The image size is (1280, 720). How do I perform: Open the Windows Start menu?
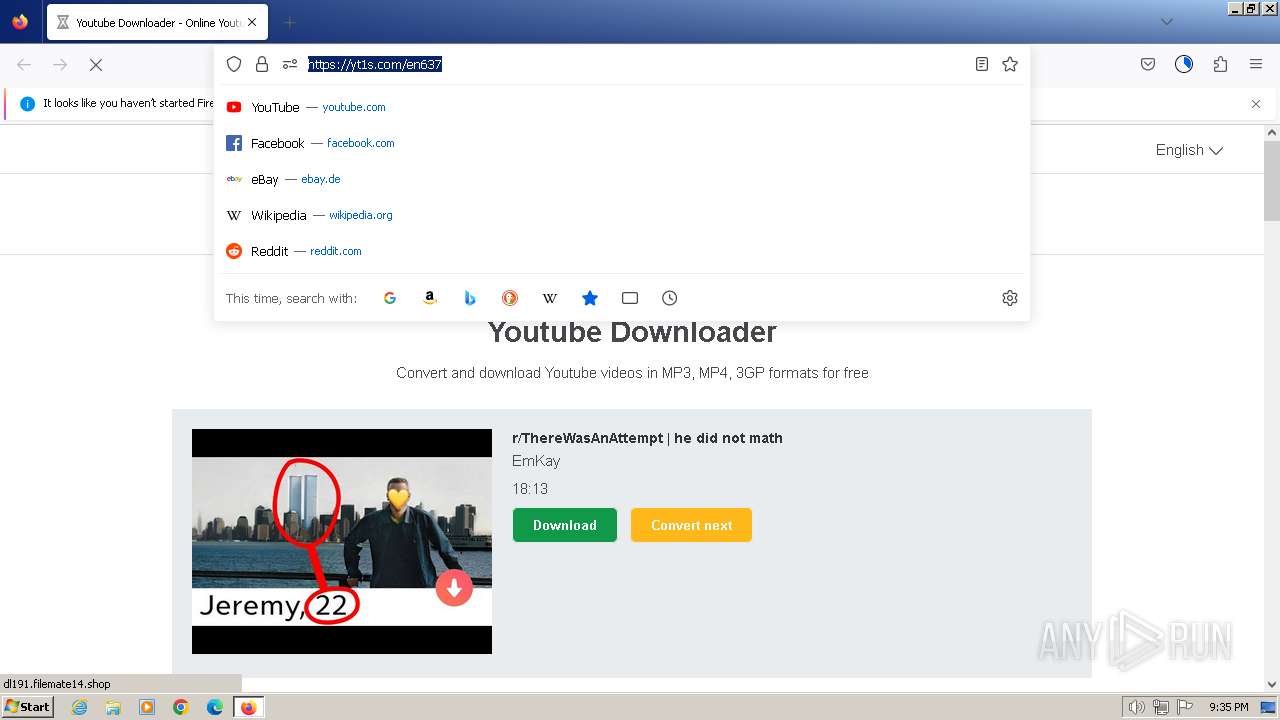28,706
